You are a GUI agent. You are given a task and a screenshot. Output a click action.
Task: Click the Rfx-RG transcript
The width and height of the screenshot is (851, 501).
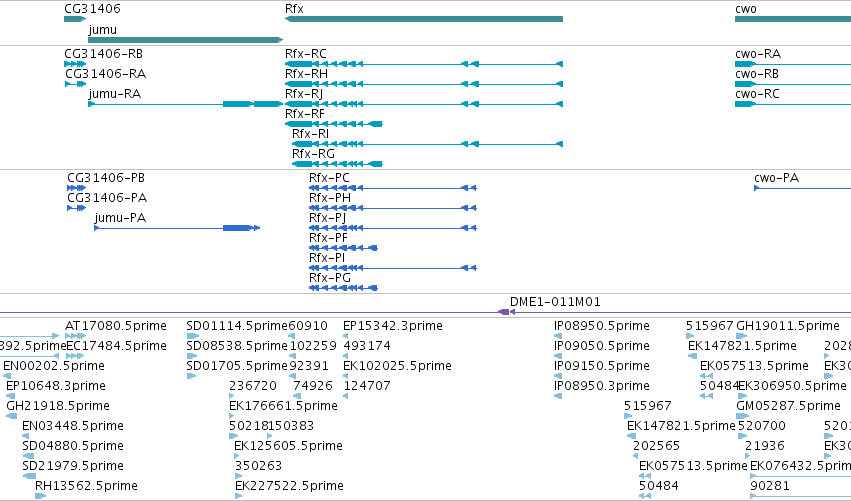(337, 164)
